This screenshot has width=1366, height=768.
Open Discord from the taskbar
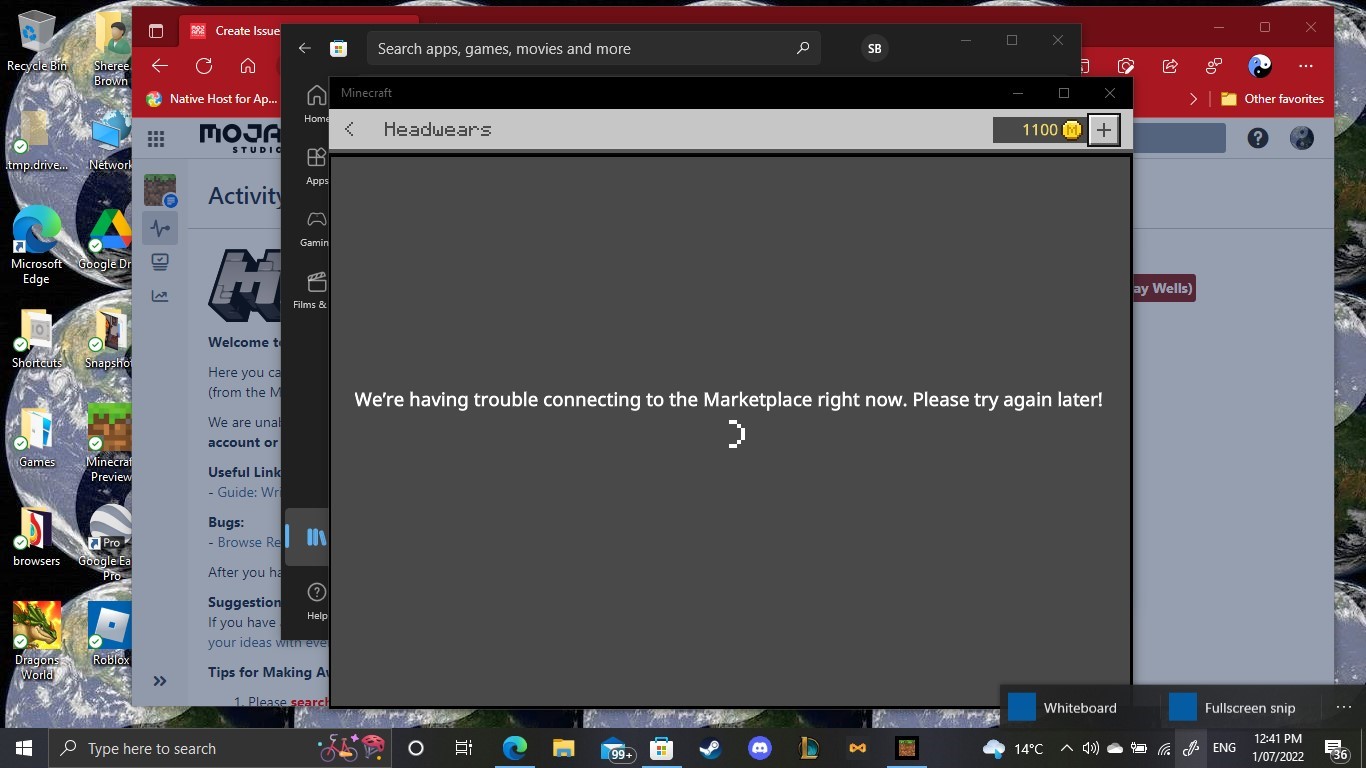760,748
